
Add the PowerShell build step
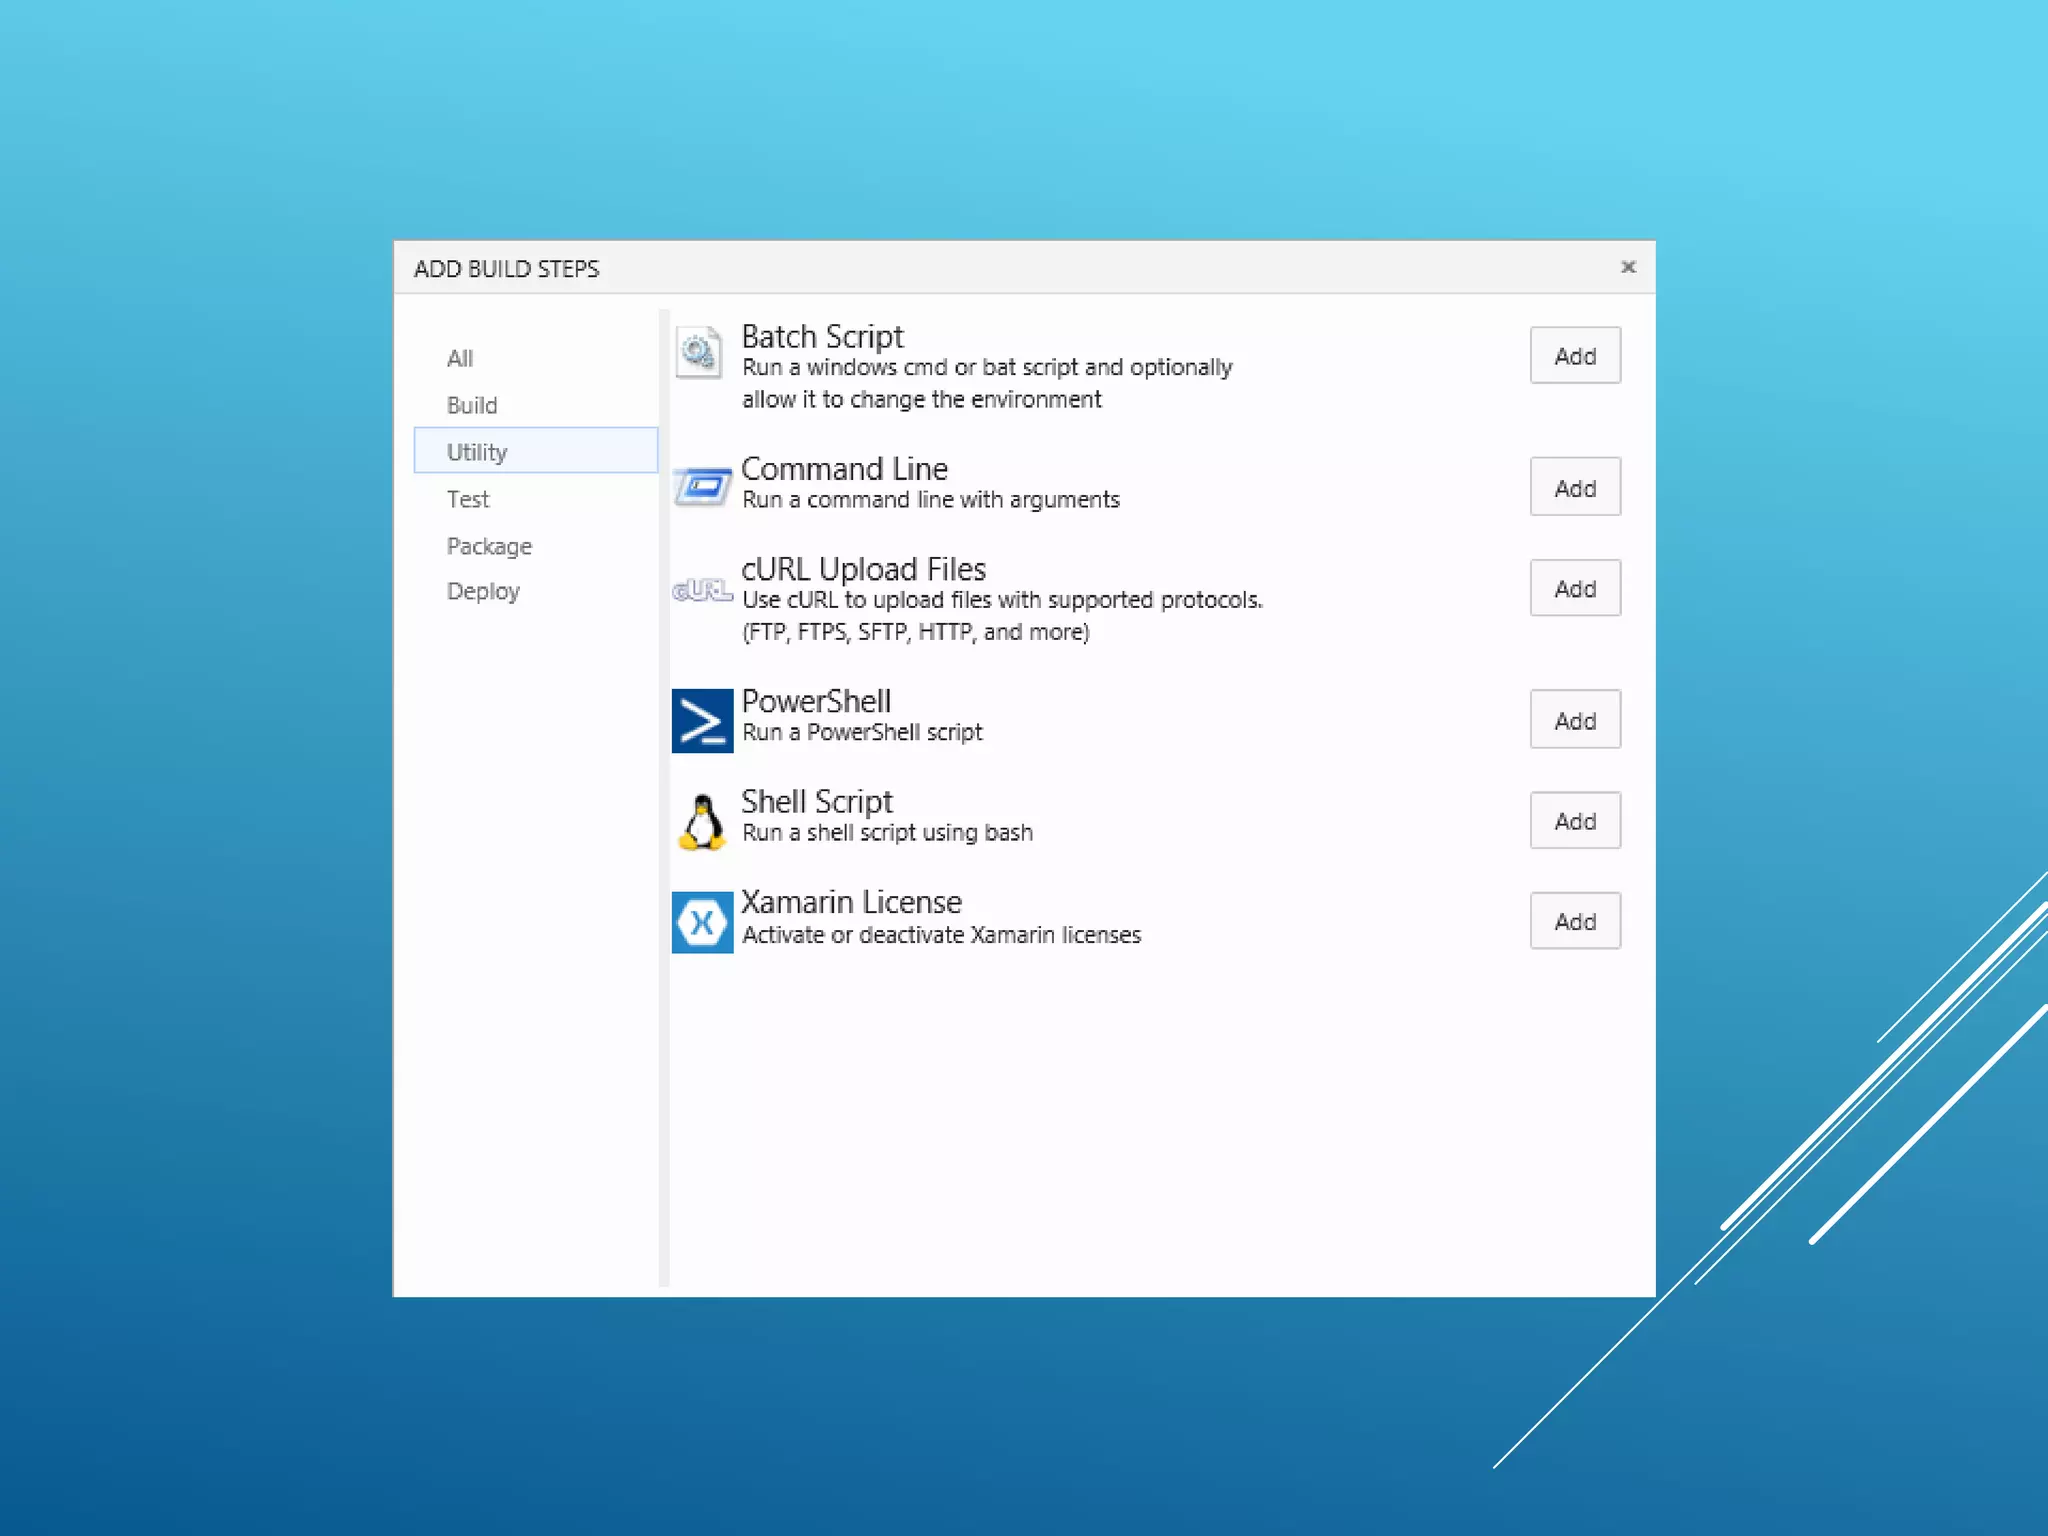[x=1574, y=720]
